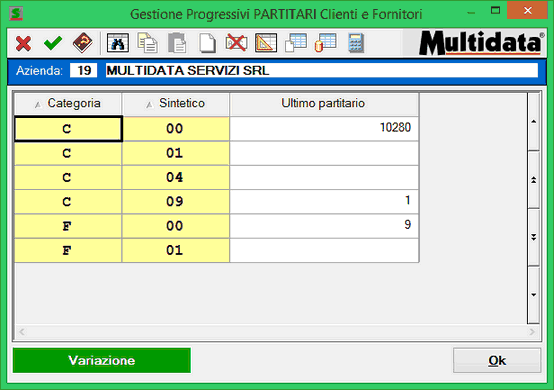Select Categoria cell F of row 01
The height and width of the screenshot is (390, 554).
point(68,250)
